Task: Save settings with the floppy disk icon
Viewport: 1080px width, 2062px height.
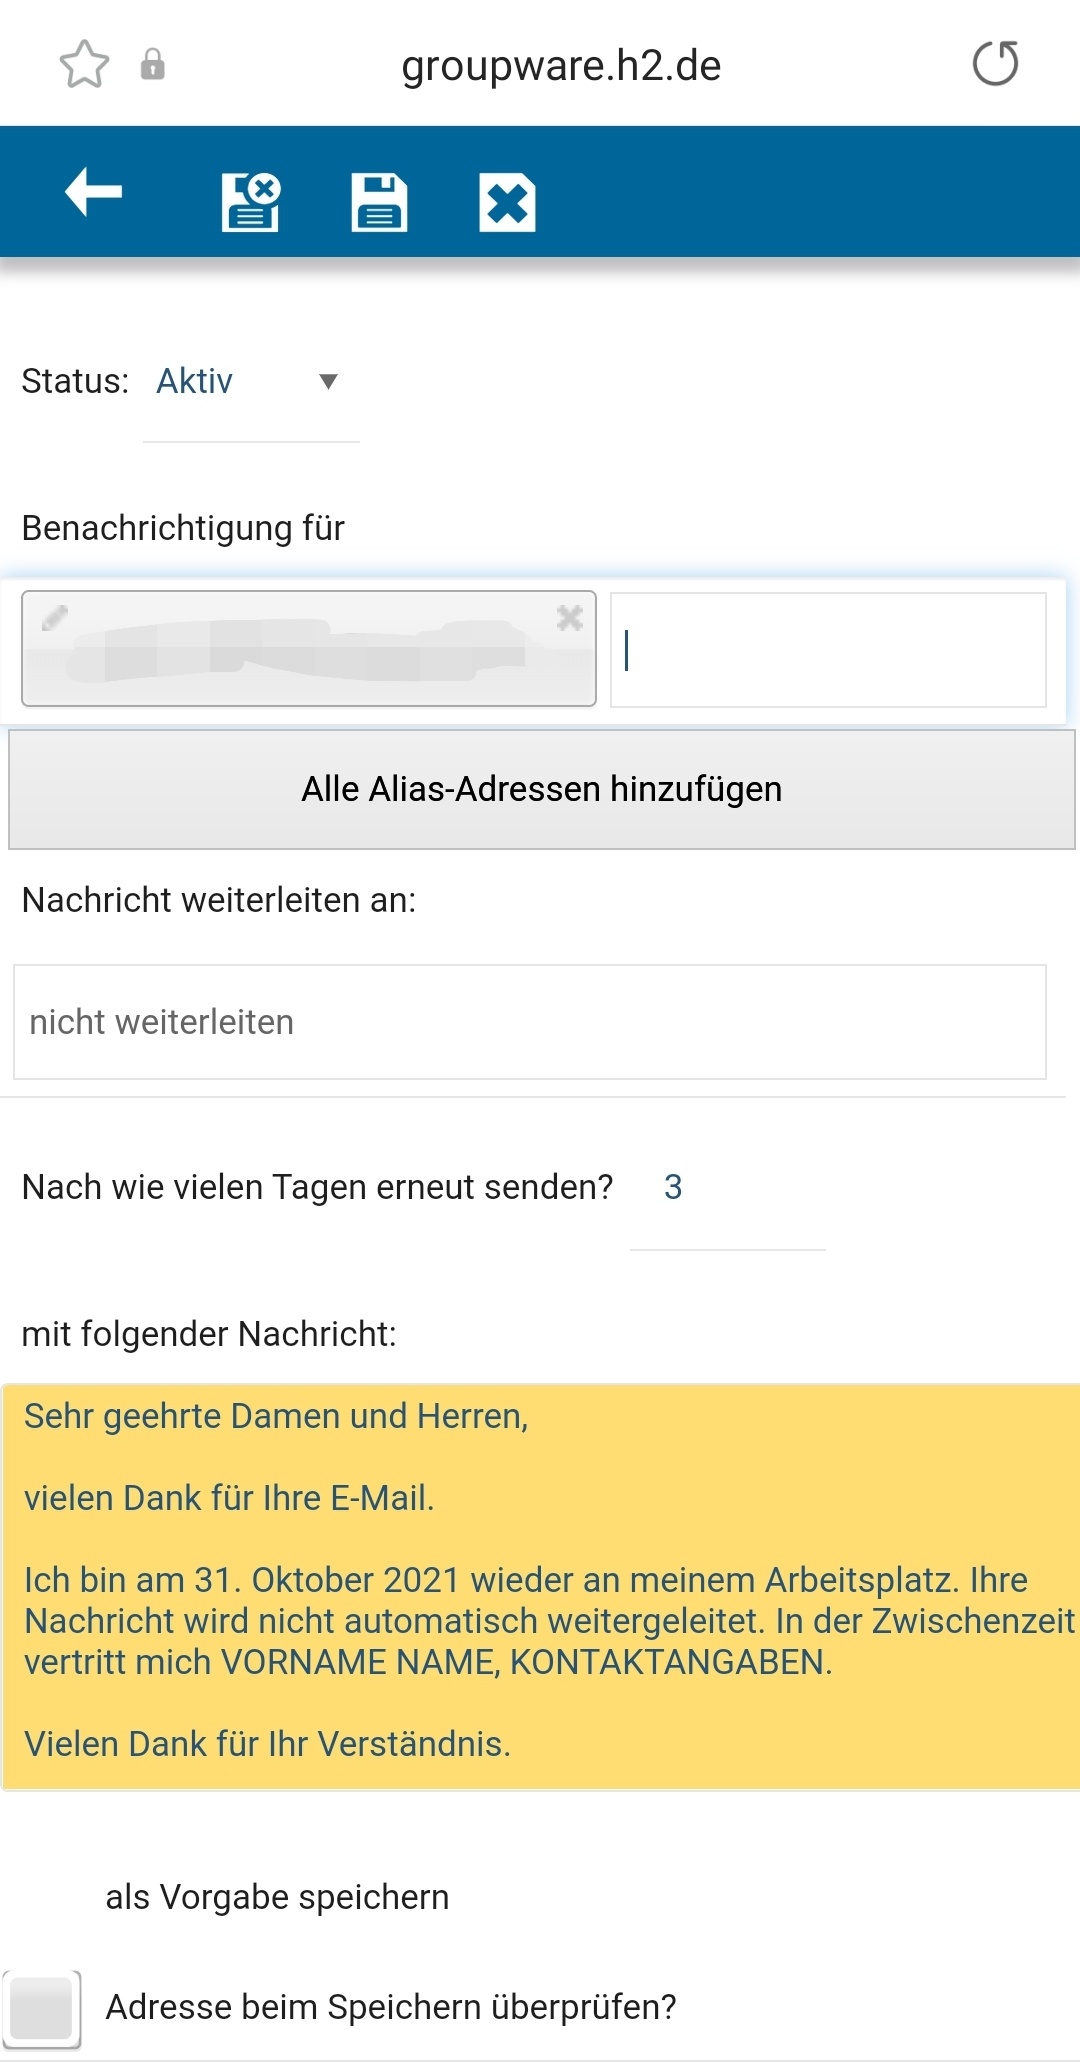Action: click(379, 202)
